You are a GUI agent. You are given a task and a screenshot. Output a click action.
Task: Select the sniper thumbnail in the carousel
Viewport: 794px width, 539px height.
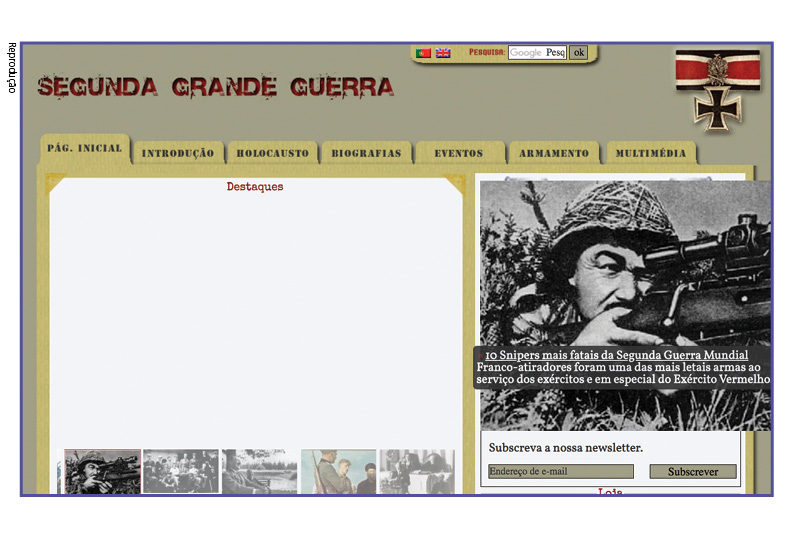click(x=102, y=471)
